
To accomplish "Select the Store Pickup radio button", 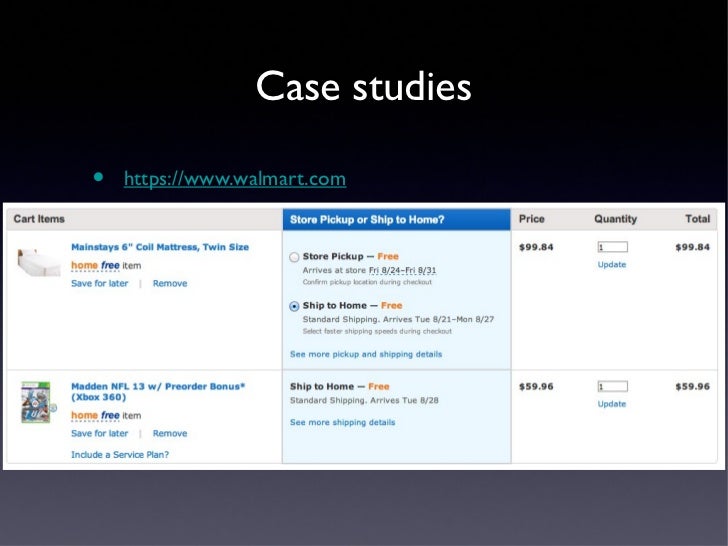I will 294,257.
